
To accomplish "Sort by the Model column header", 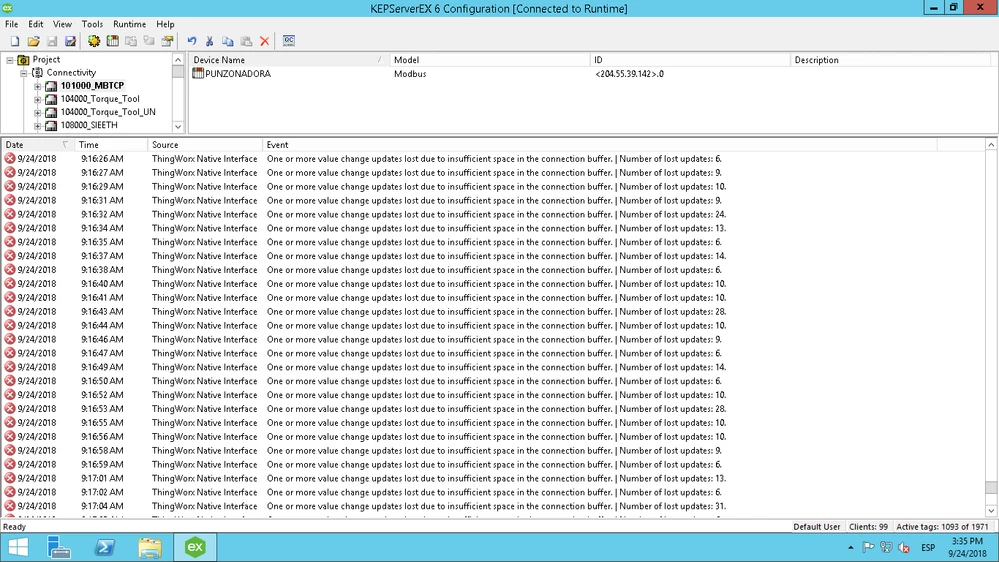I will [489, 60].
